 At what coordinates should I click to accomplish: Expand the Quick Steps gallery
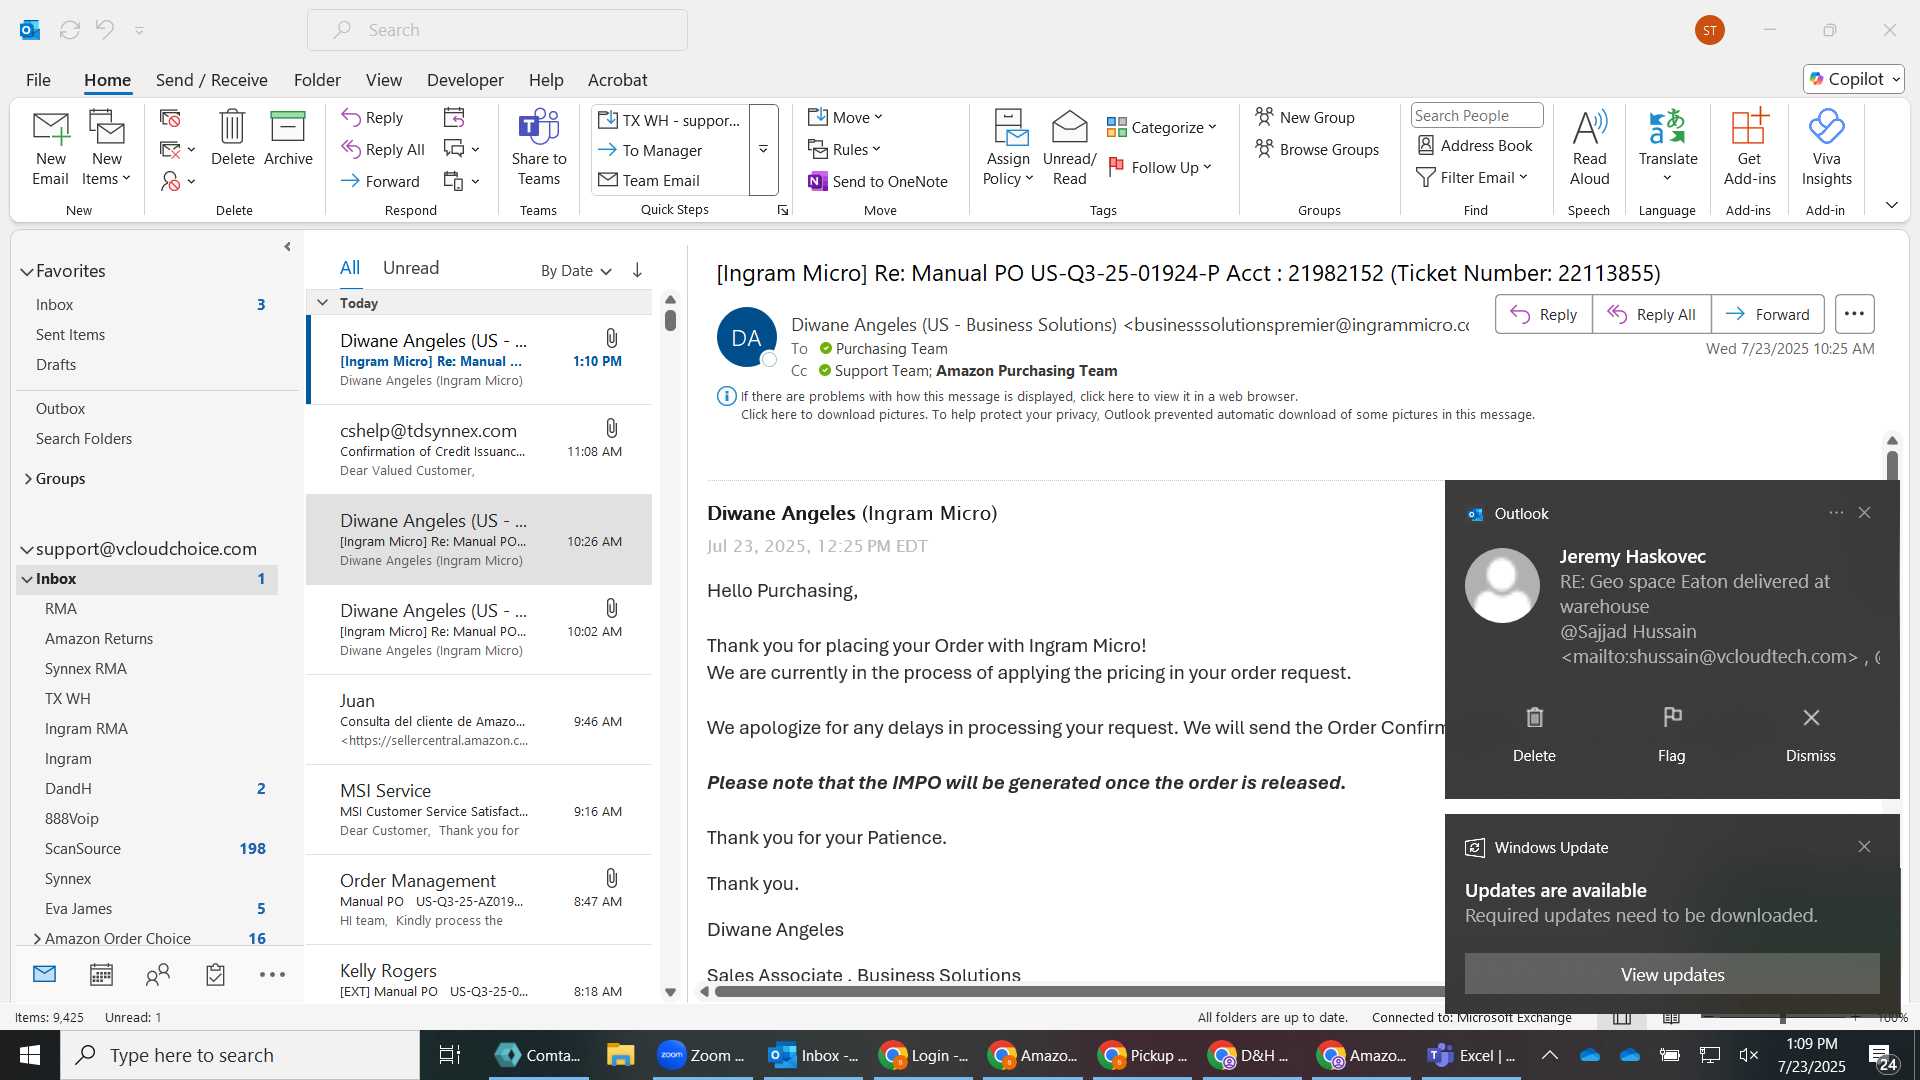(763, 149)
